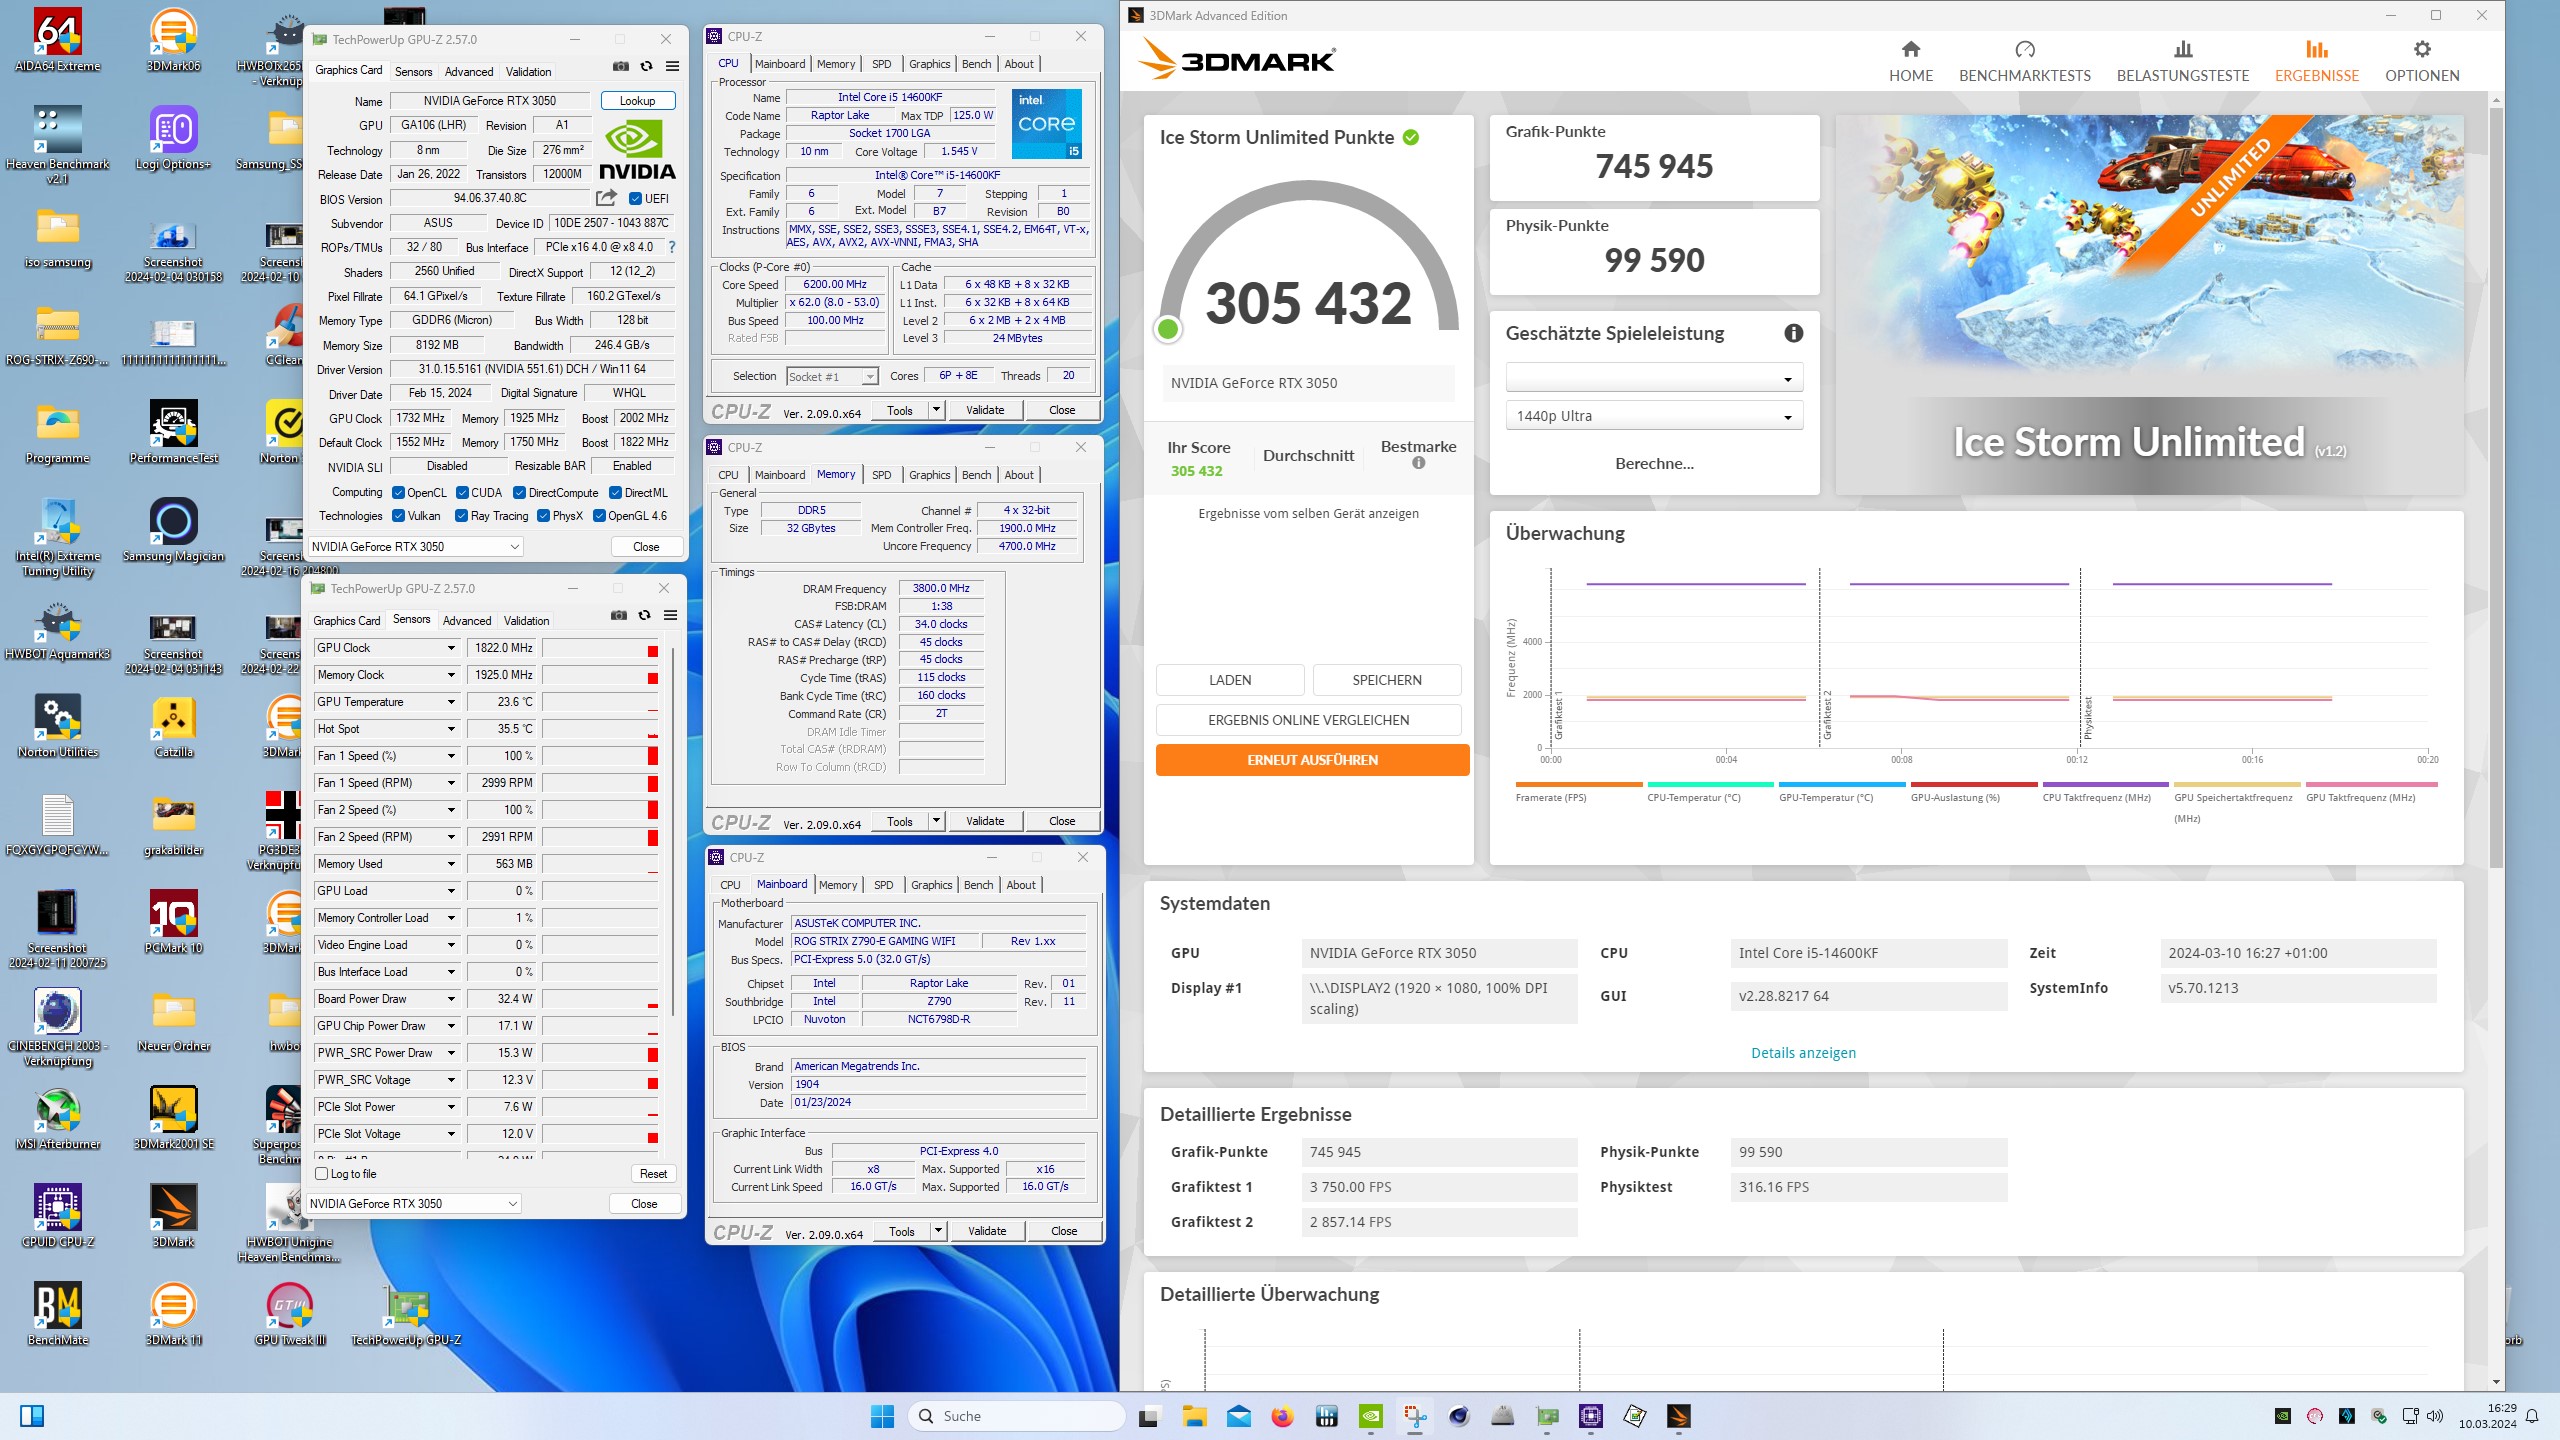This screenshot has width=2560, height=1440.
Task: Switch to Advanced tab in upper GPU-Z
Action: click(469, 72)
